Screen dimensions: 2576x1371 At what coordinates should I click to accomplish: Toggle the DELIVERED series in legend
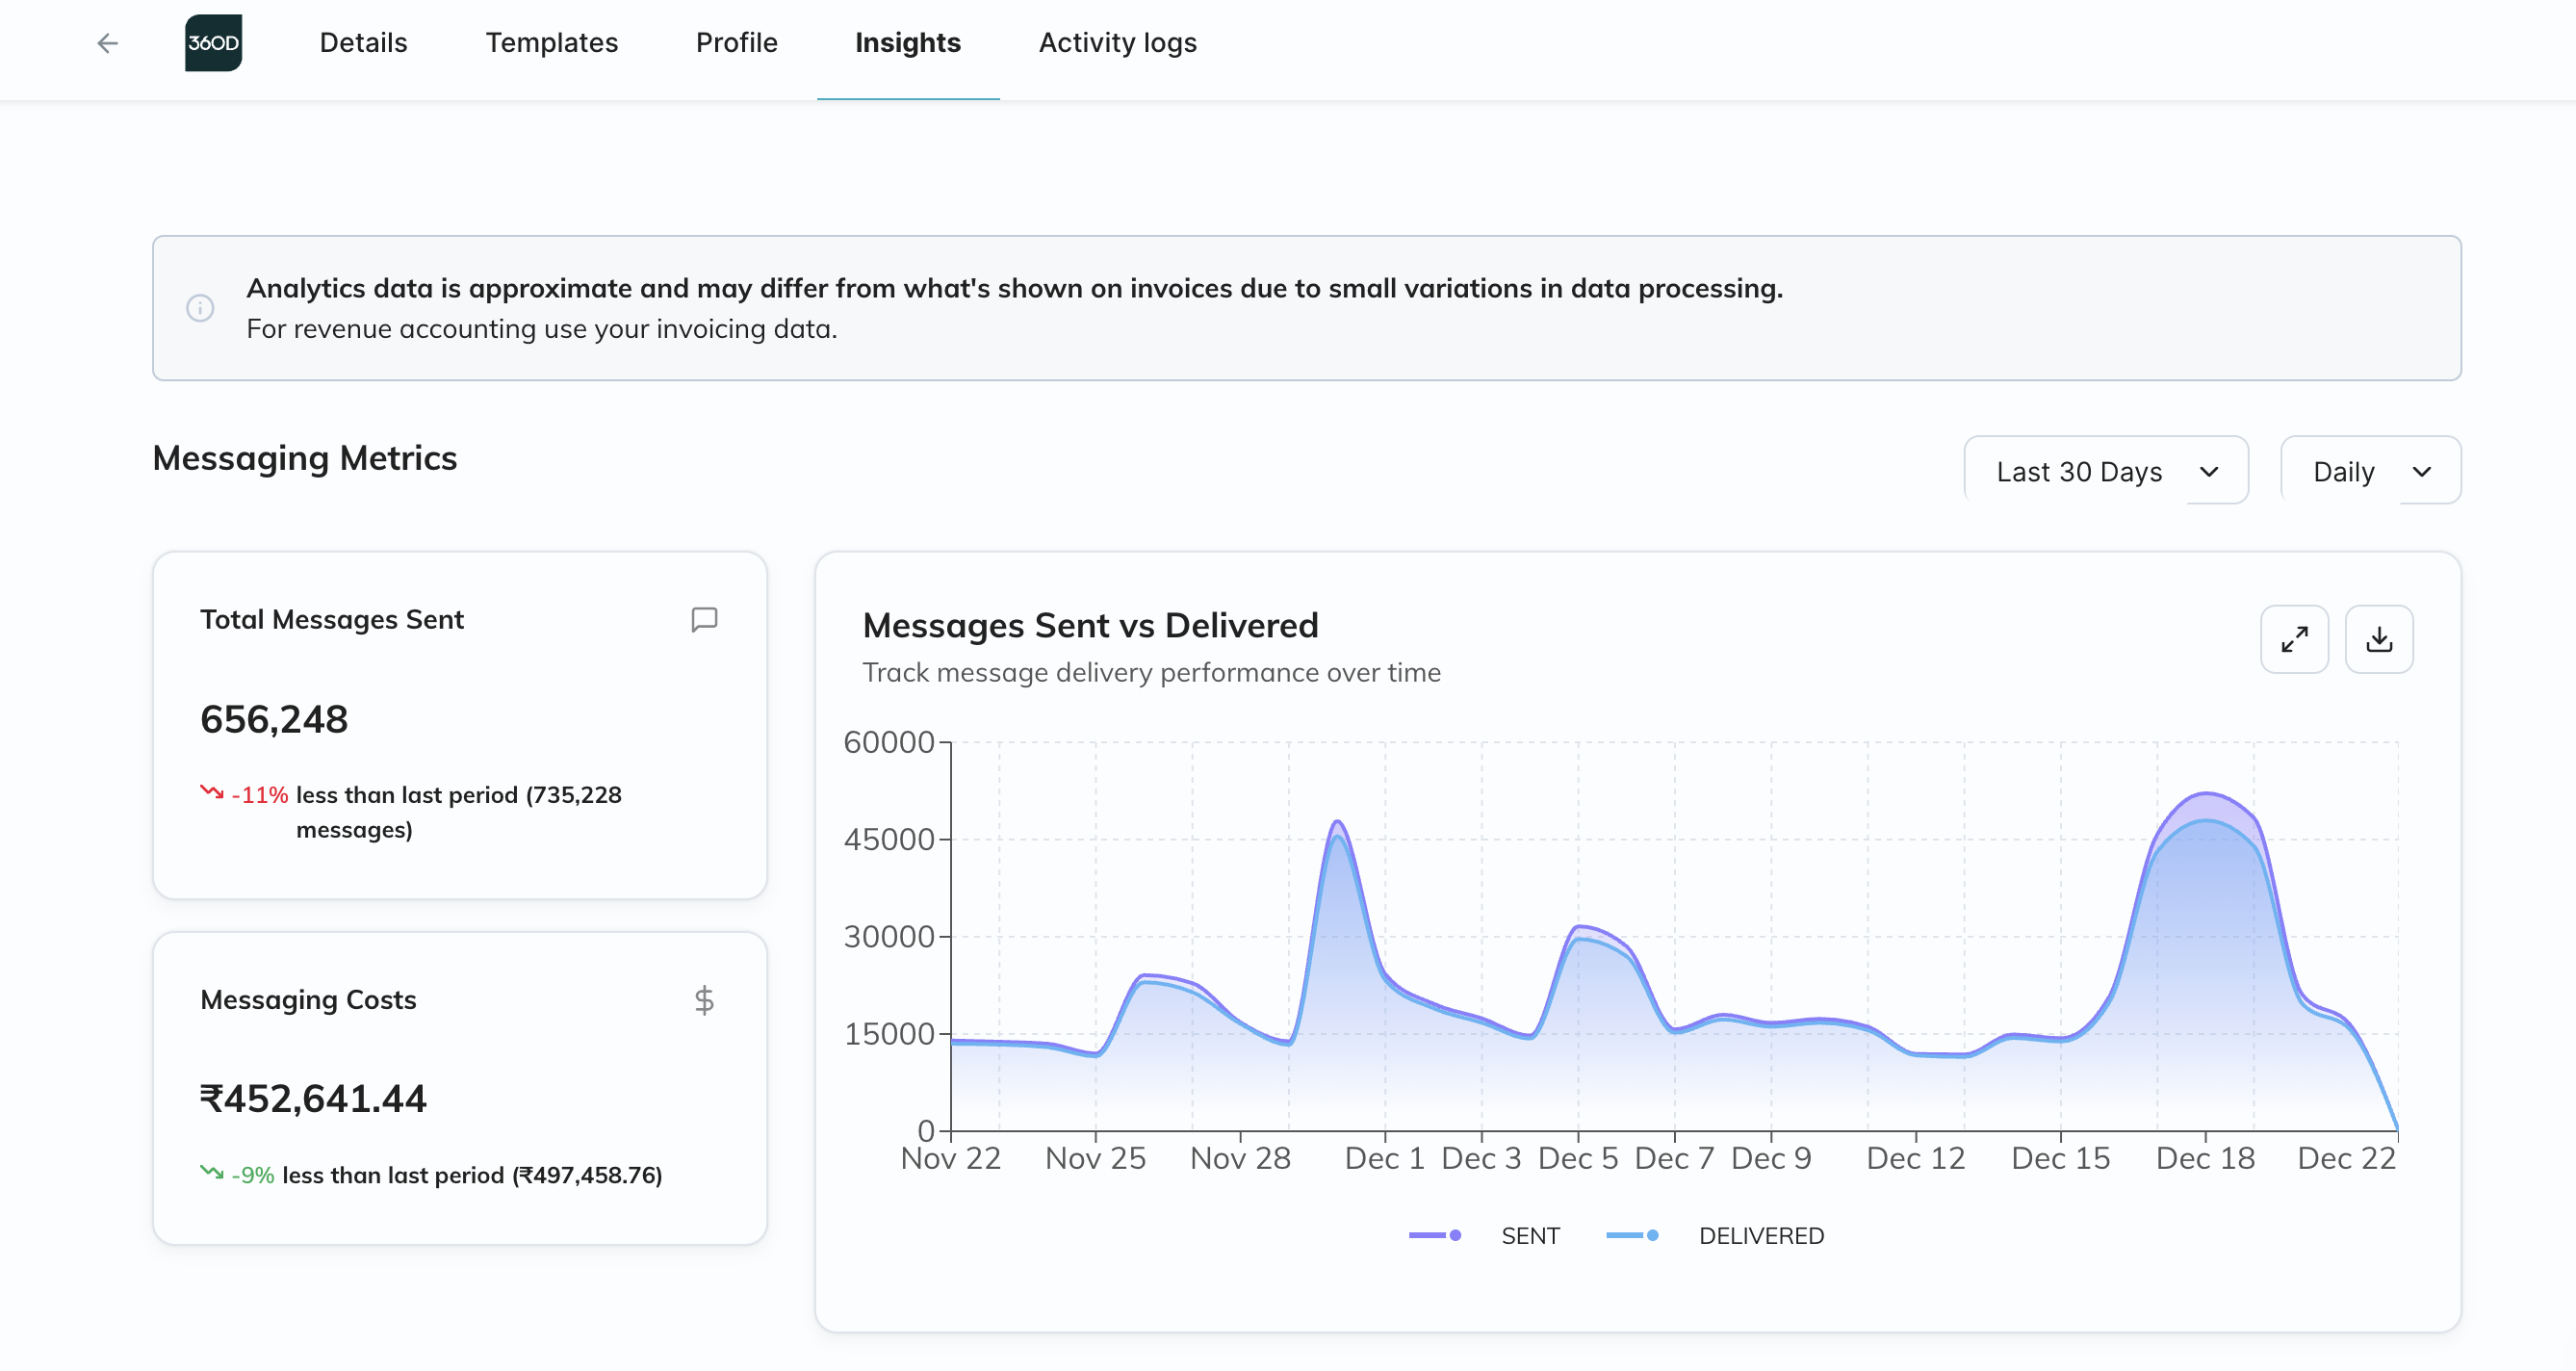coord(1760,1236)
